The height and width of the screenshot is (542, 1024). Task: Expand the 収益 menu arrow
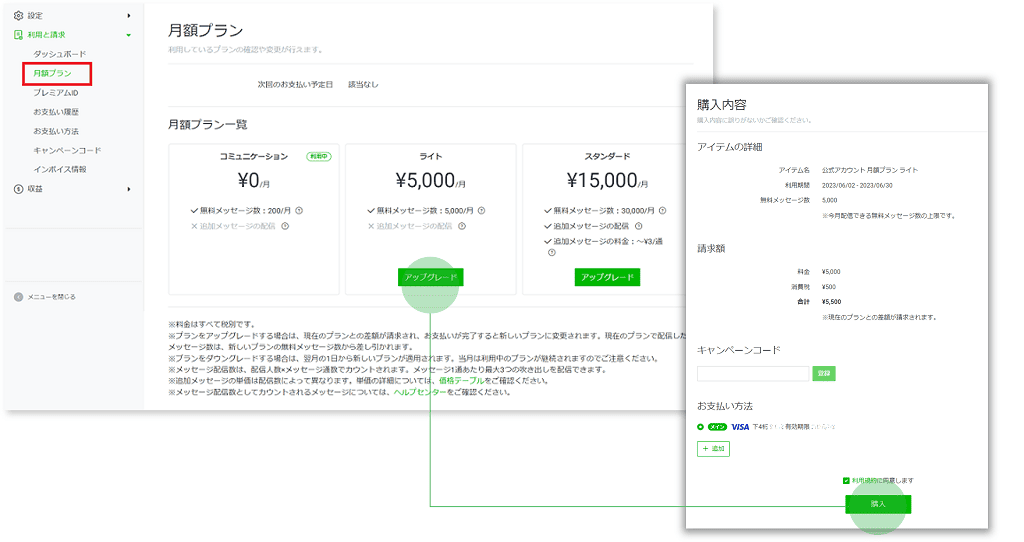[128, 189]
